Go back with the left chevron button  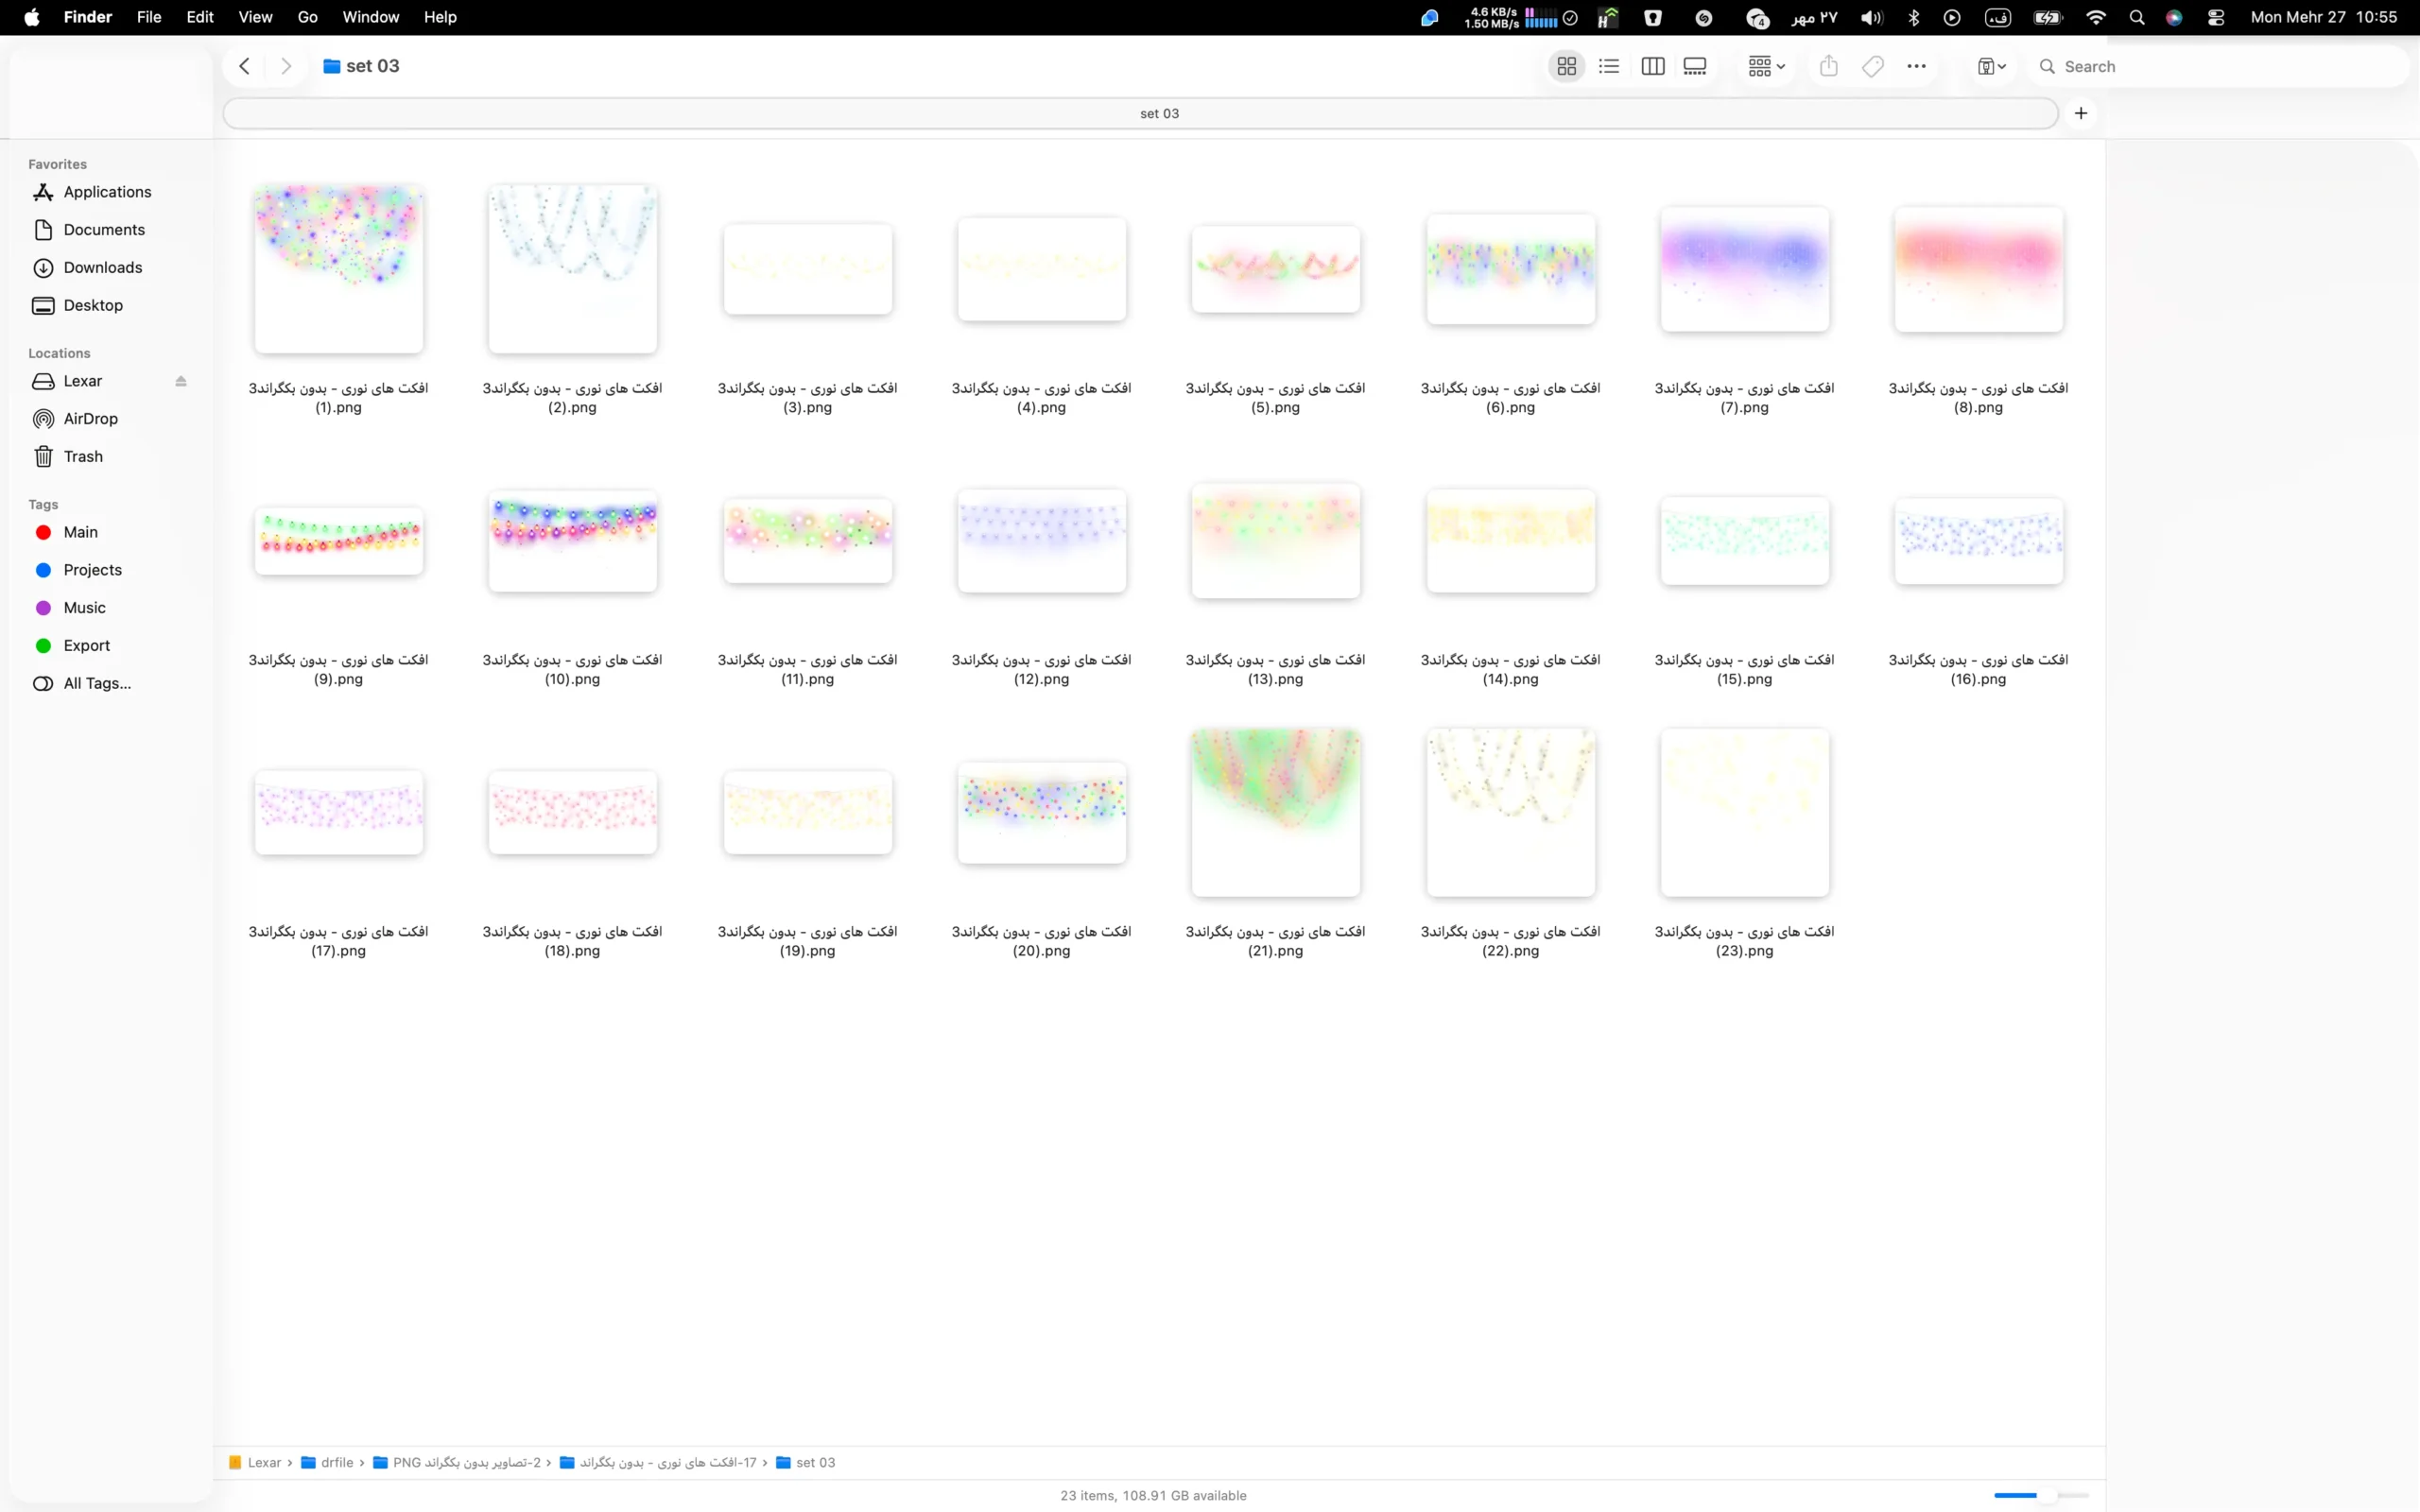[244, 66]
